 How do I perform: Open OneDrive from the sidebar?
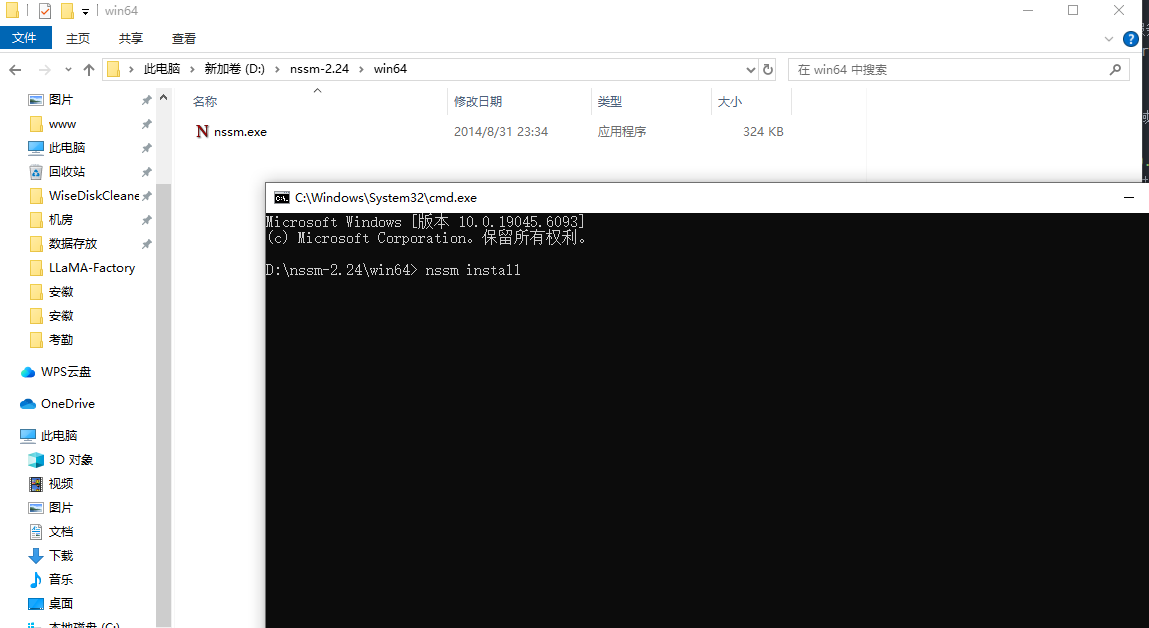[x=68, y=403]
